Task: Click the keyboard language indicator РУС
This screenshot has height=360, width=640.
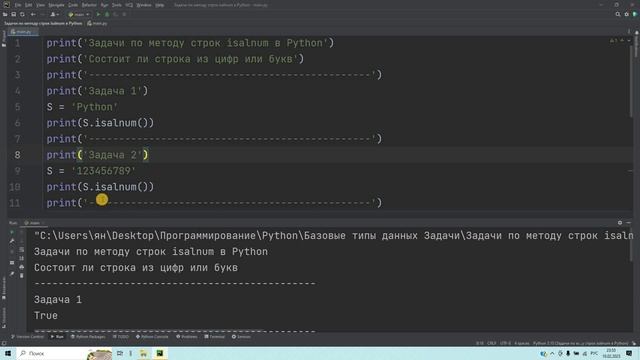Action: coord(594,353)
